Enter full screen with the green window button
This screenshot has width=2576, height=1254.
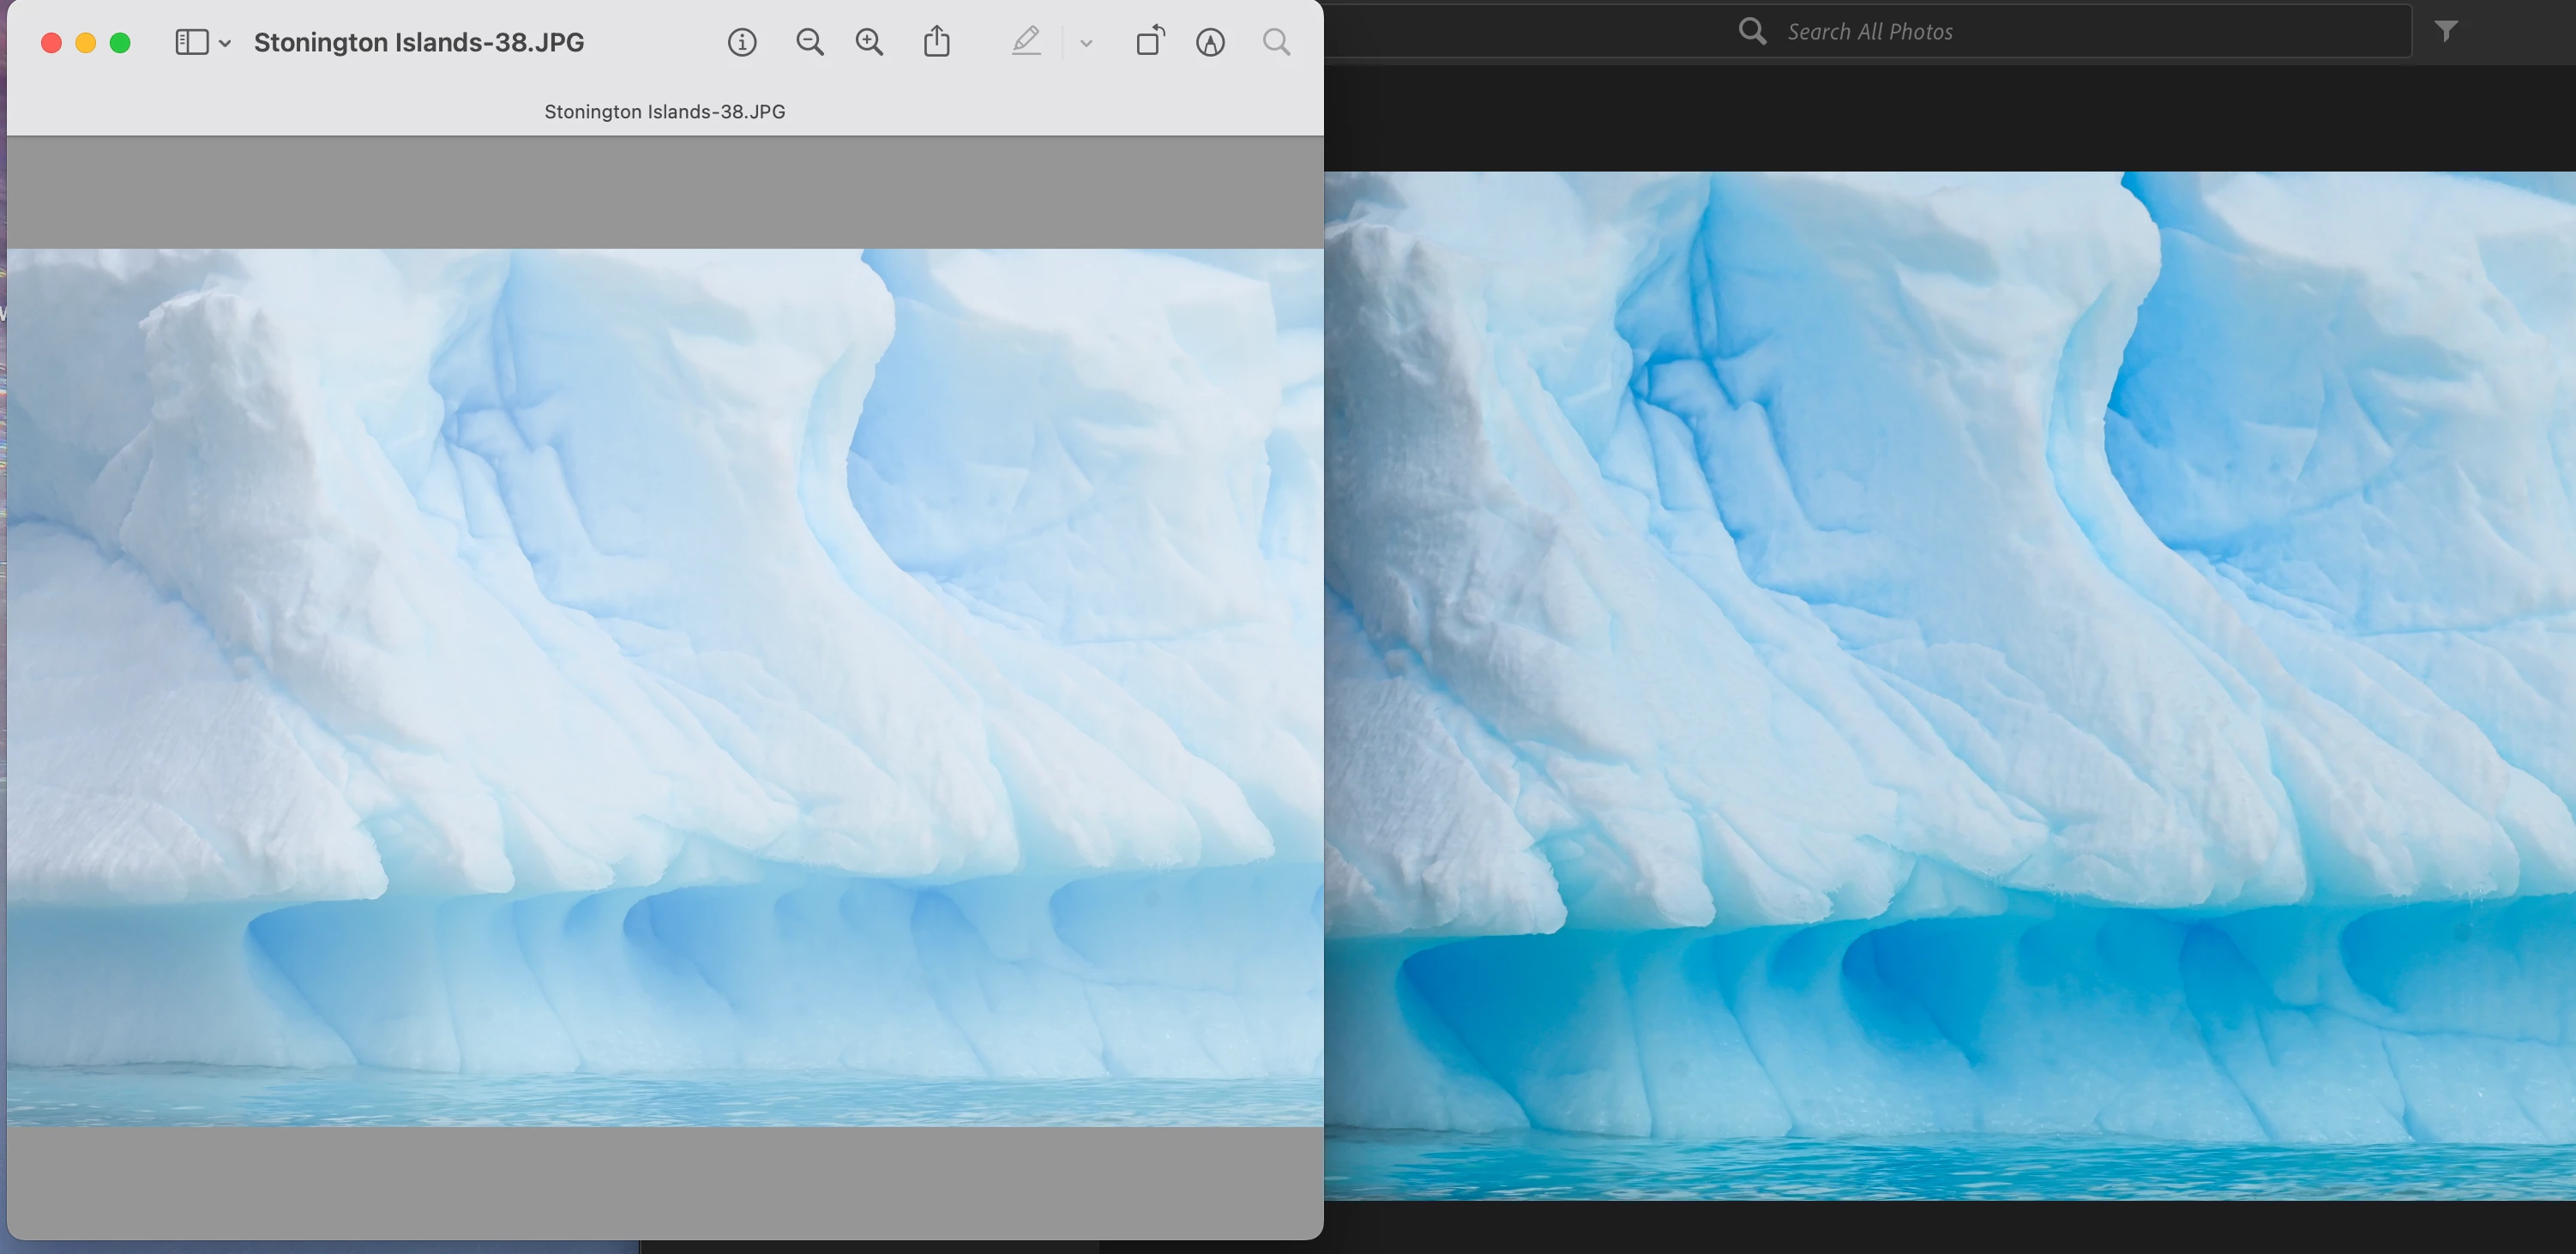click(x=120, y=42)
